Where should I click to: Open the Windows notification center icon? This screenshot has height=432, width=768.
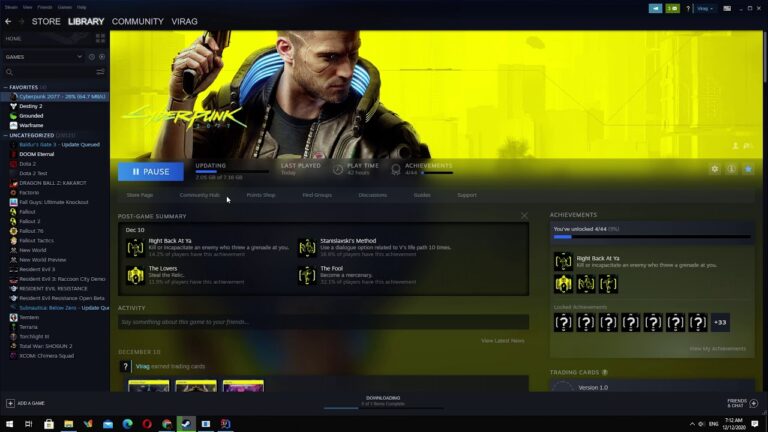point(755,424)
